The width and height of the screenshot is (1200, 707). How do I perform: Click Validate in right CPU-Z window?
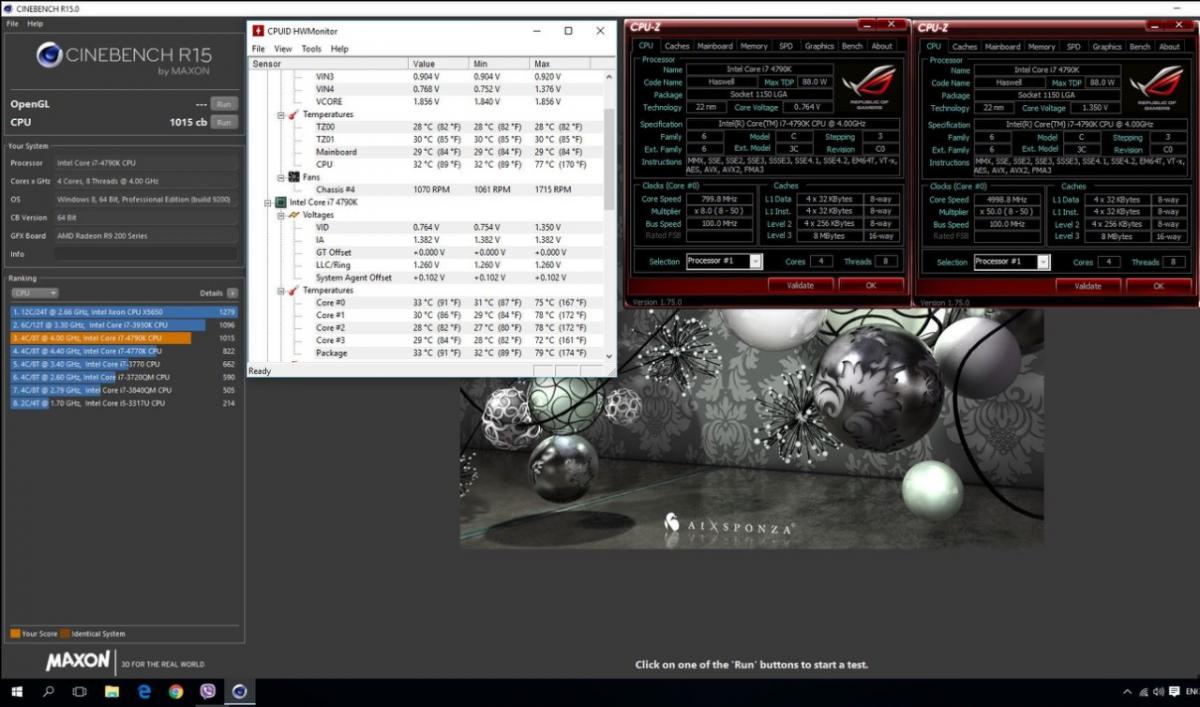click(x=1089, y=286)
